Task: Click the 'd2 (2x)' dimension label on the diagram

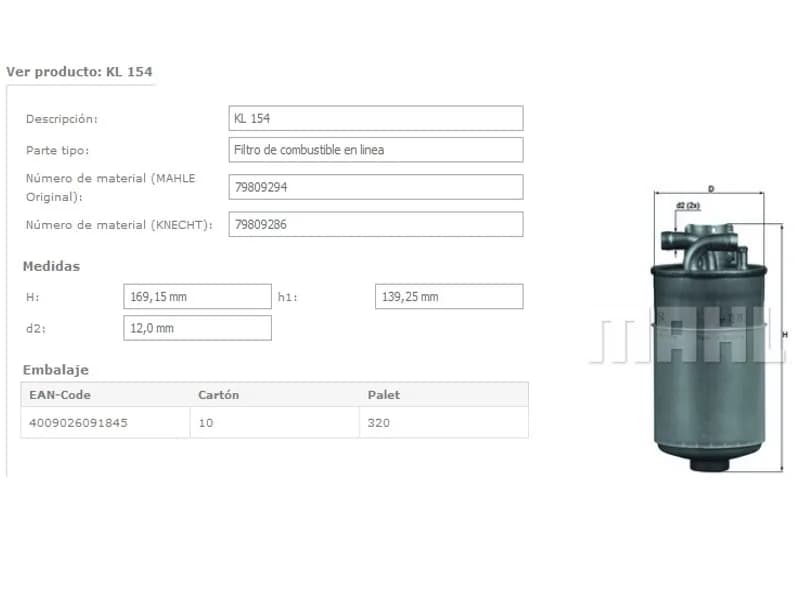Action: tap(688, 206)
